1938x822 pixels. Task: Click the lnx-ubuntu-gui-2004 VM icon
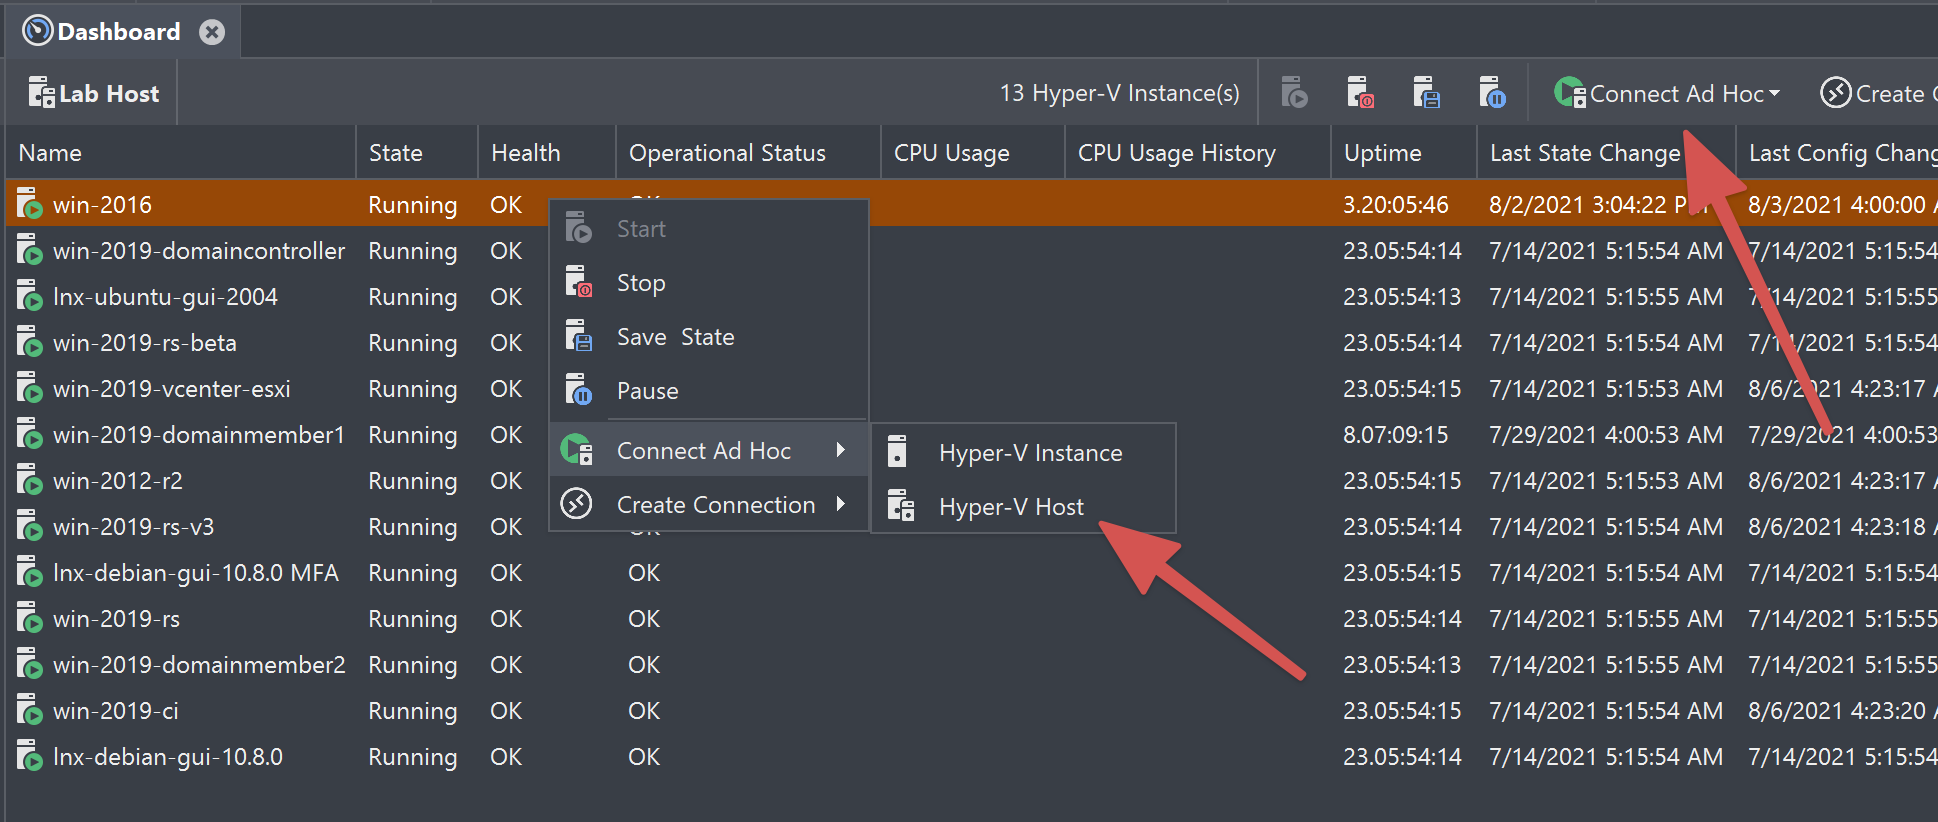tap(29, 297)
